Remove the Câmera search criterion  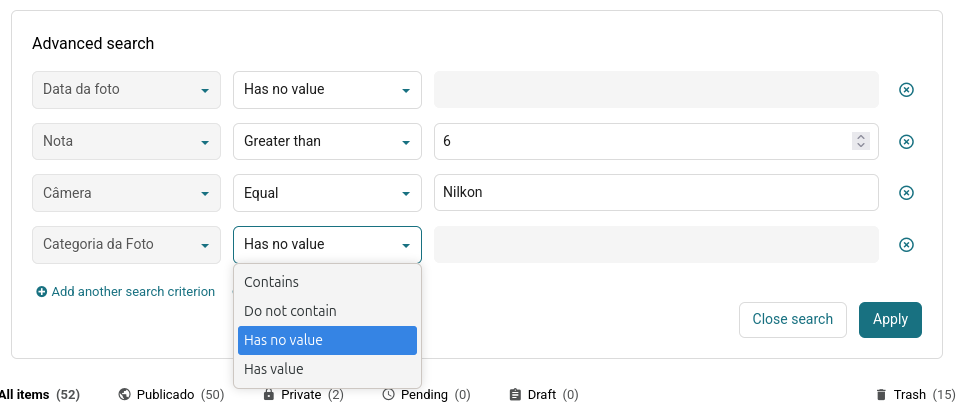(x=906, y=193)
